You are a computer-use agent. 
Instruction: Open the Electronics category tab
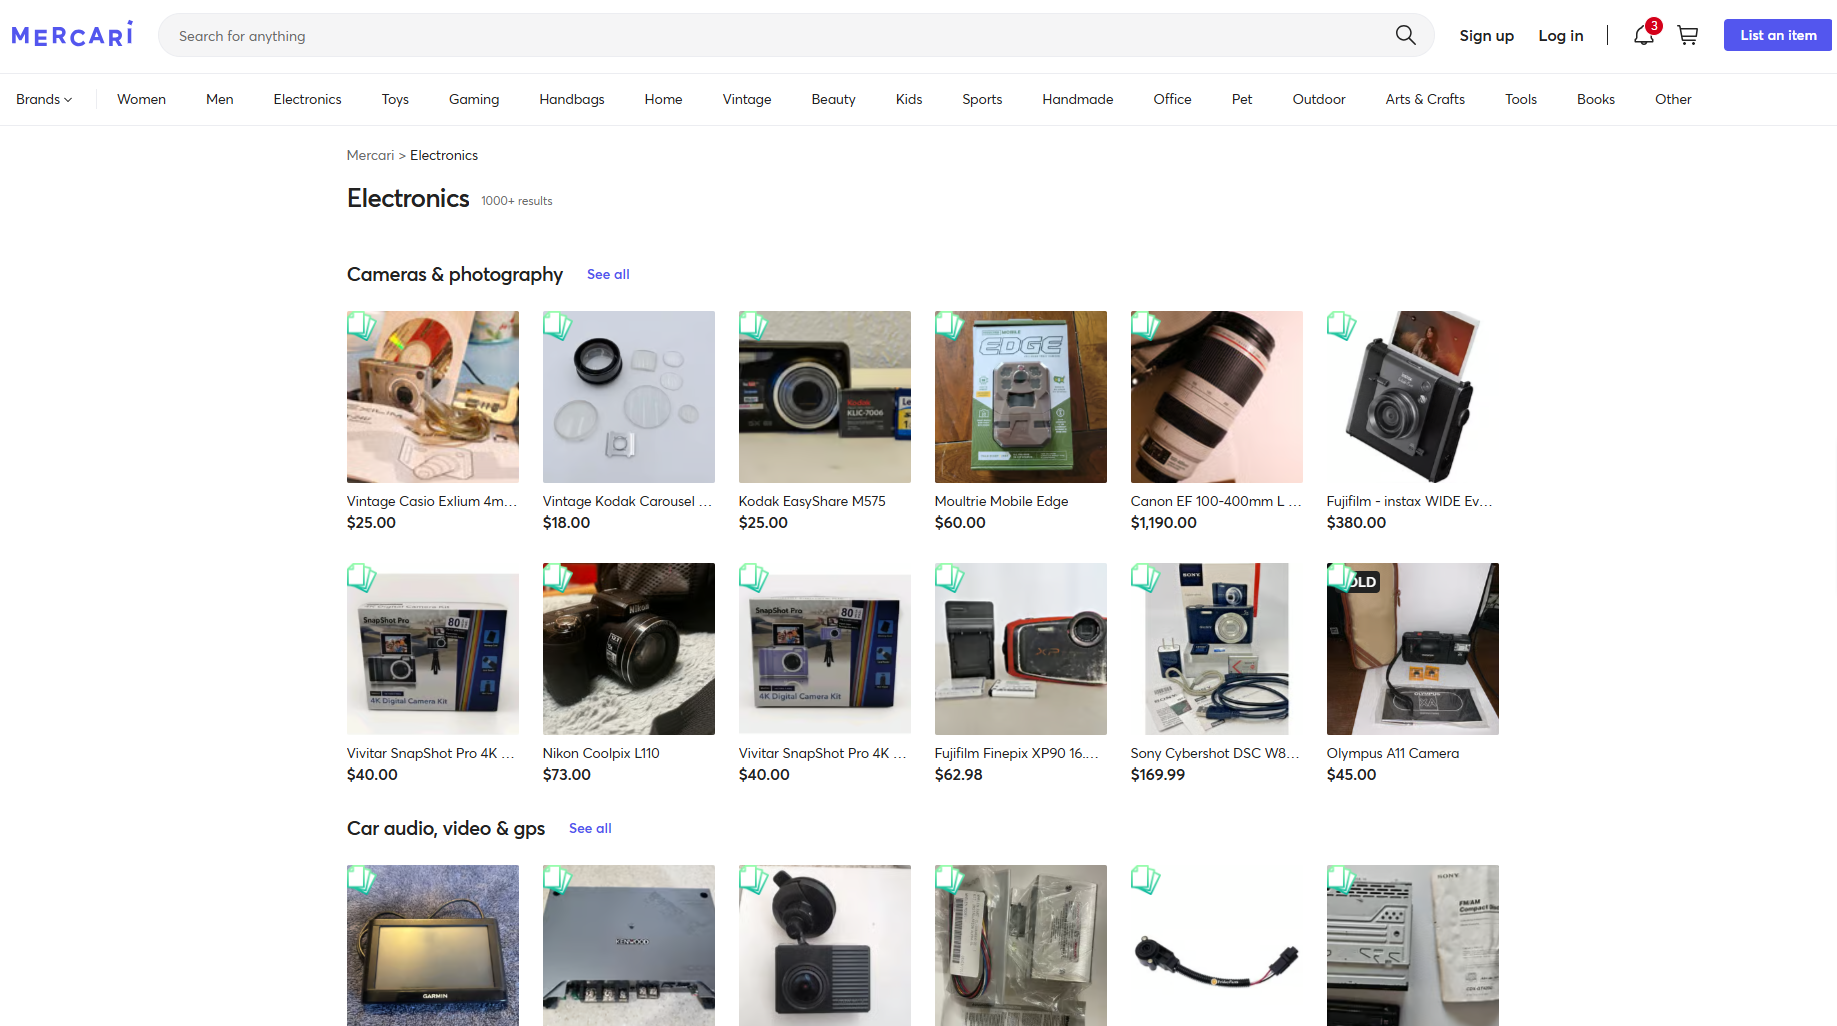coord(307,99)
